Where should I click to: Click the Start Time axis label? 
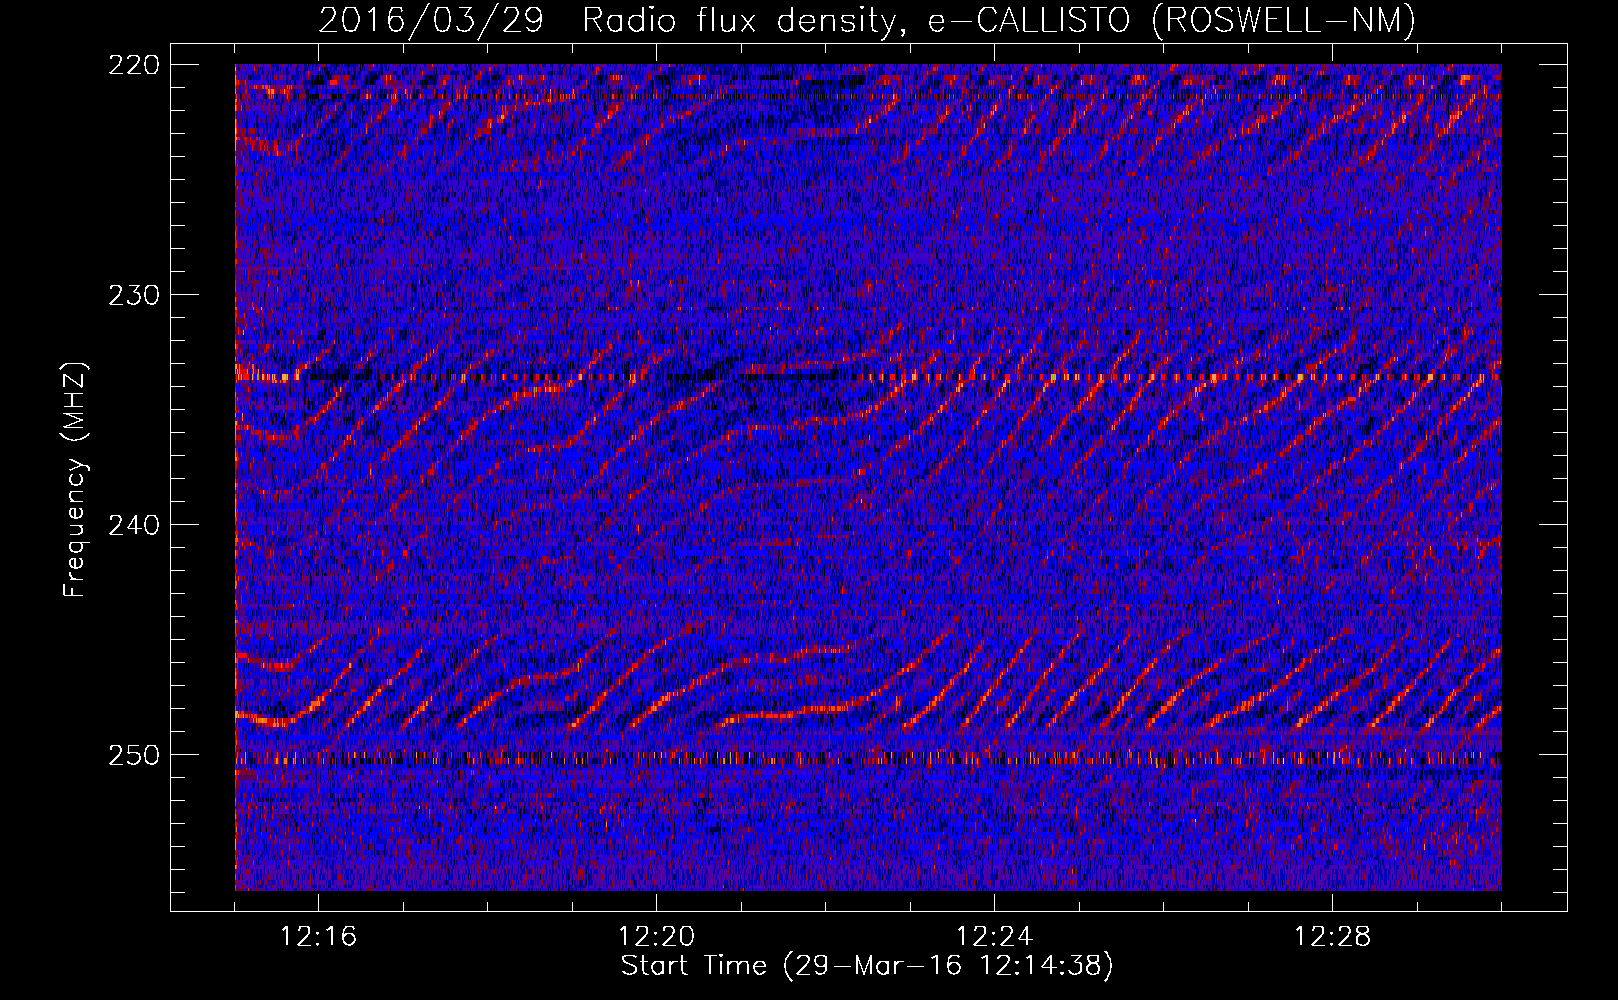(x=867, y=966)
